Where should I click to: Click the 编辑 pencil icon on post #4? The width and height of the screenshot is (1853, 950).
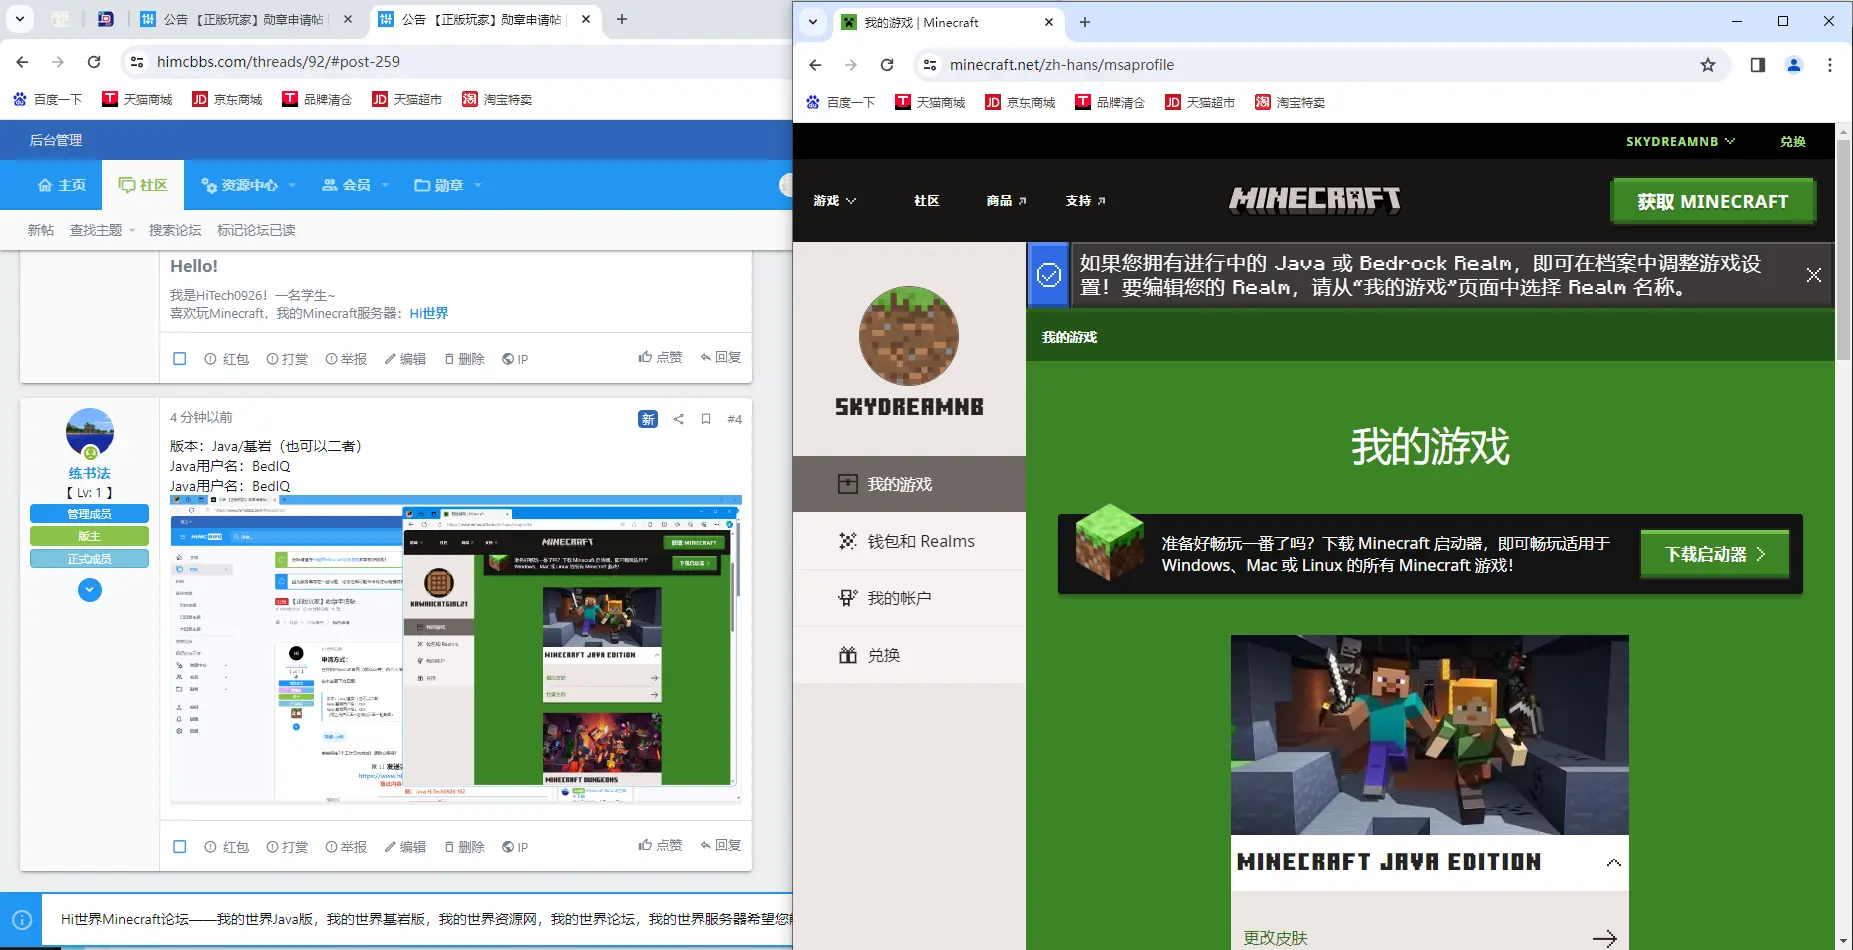click(x=405, y=846)
